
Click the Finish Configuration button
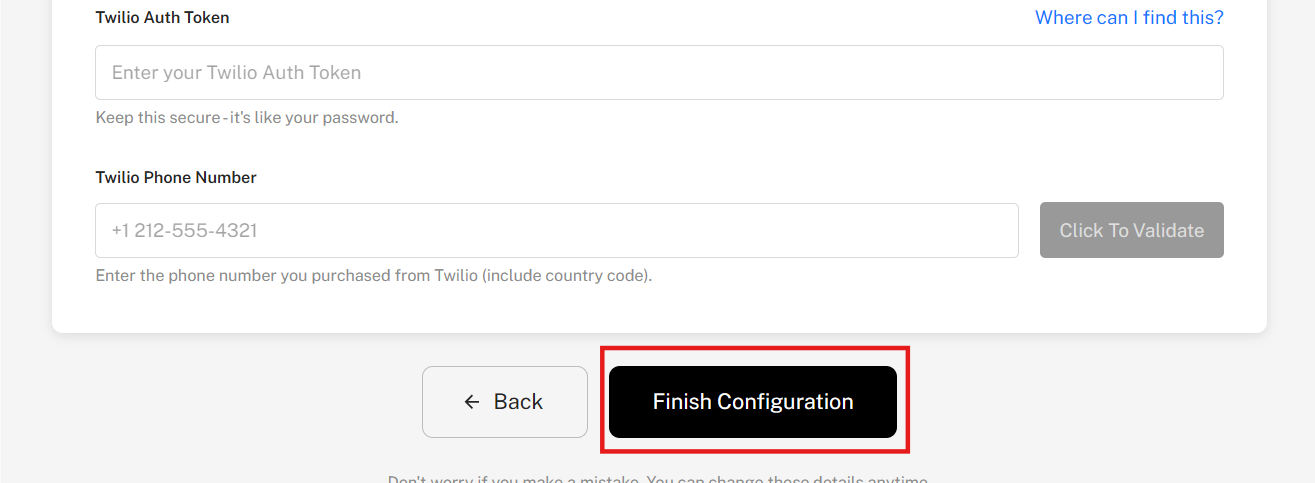753,402
